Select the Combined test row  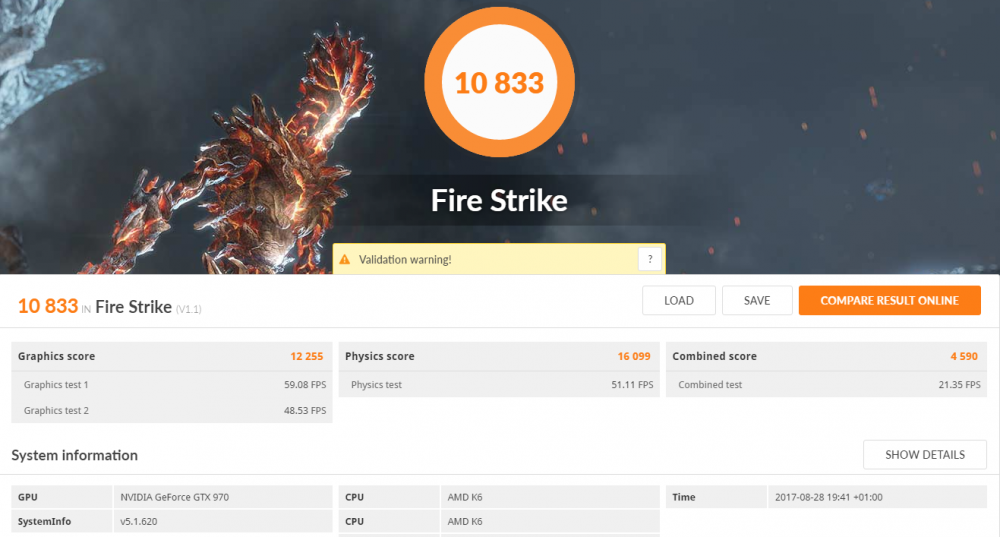[x=826, y=385]
